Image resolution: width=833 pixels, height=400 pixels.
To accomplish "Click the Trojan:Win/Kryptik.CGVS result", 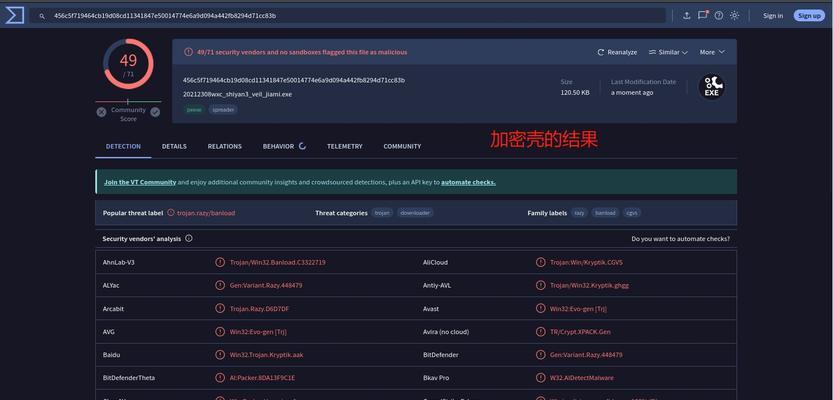I will (586, 262).
